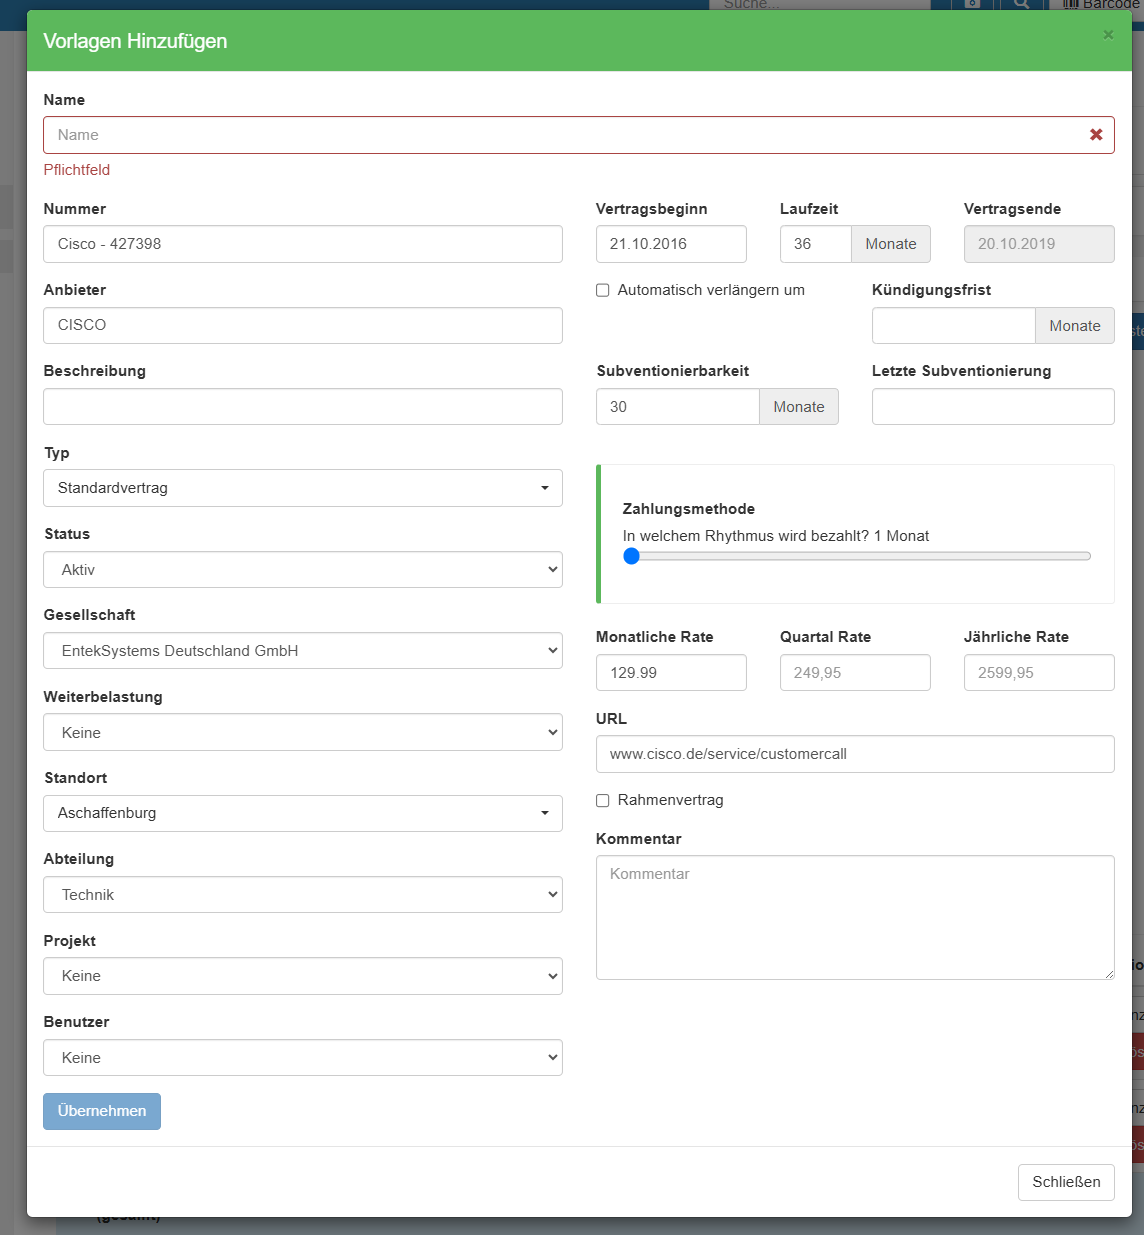Expand the Abteilung dropdown showing Technik
This screenshot has height=1235, width=1144.
(303, 895)
